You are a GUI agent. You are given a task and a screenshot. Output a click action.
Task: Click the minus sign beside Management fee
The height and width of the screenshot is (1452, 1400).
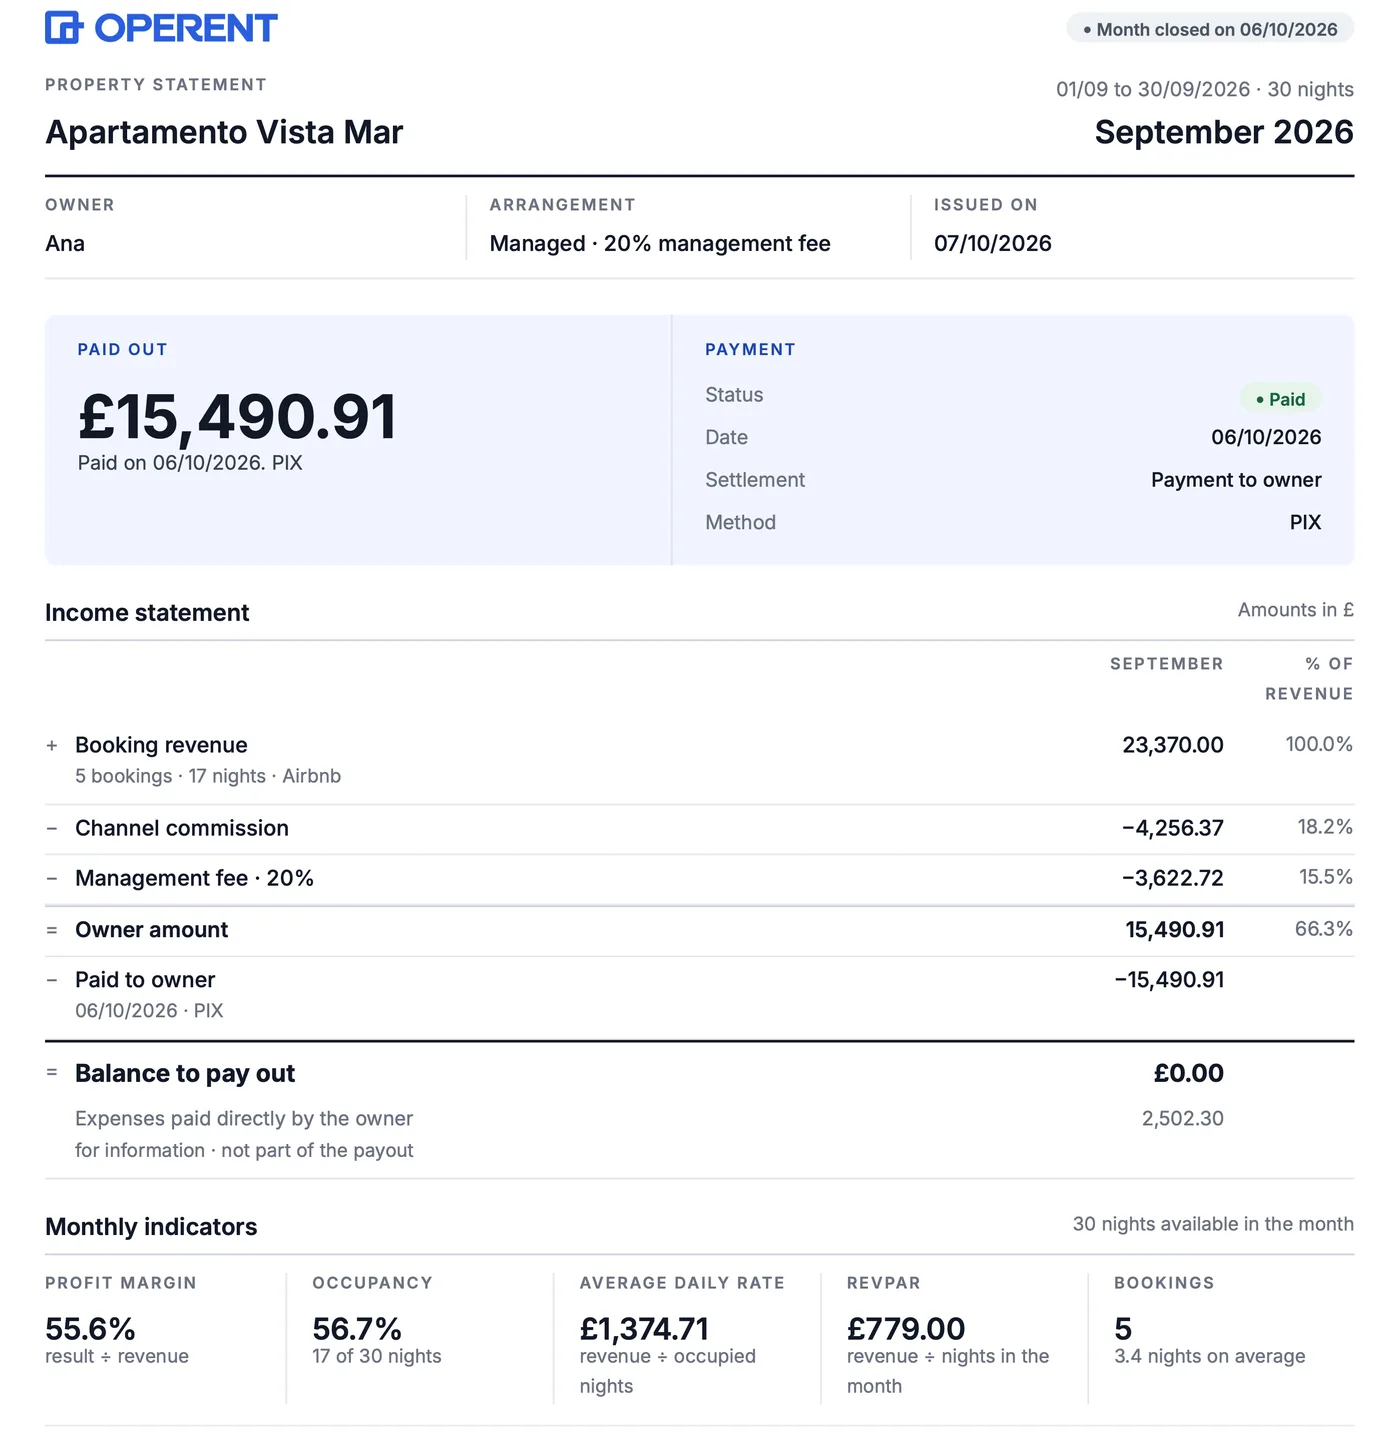(52, 878)
